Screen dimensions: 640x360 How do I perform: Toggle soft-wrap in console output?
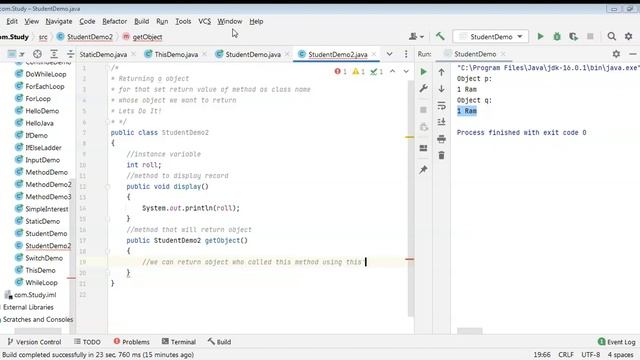(x=441, y=106)
